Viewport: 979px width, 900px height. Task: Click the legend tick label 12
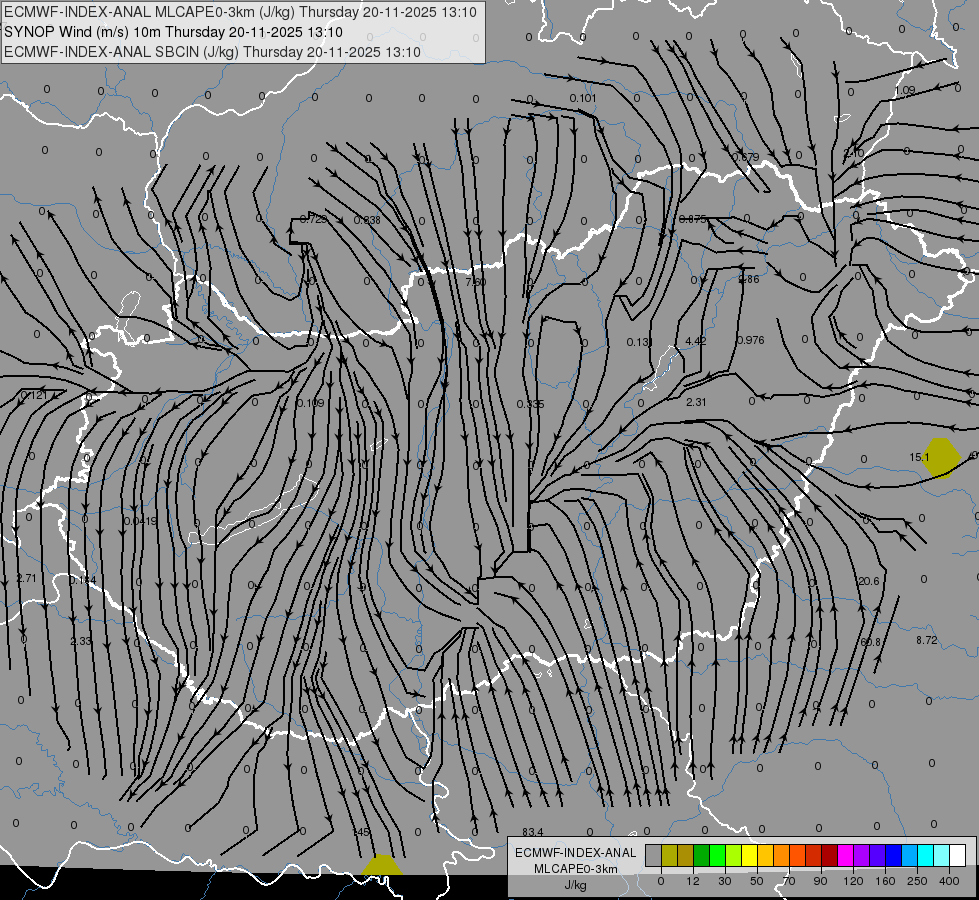tap(692, 881)
